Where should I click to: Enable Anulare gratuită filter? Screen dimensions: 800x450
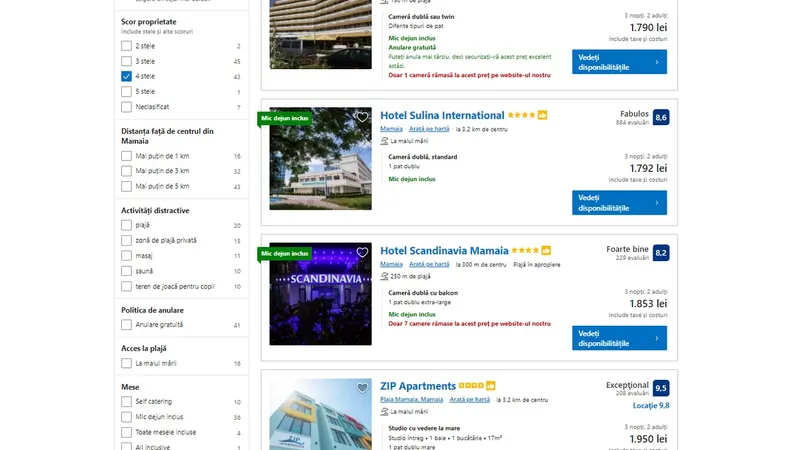pos(127,324)
